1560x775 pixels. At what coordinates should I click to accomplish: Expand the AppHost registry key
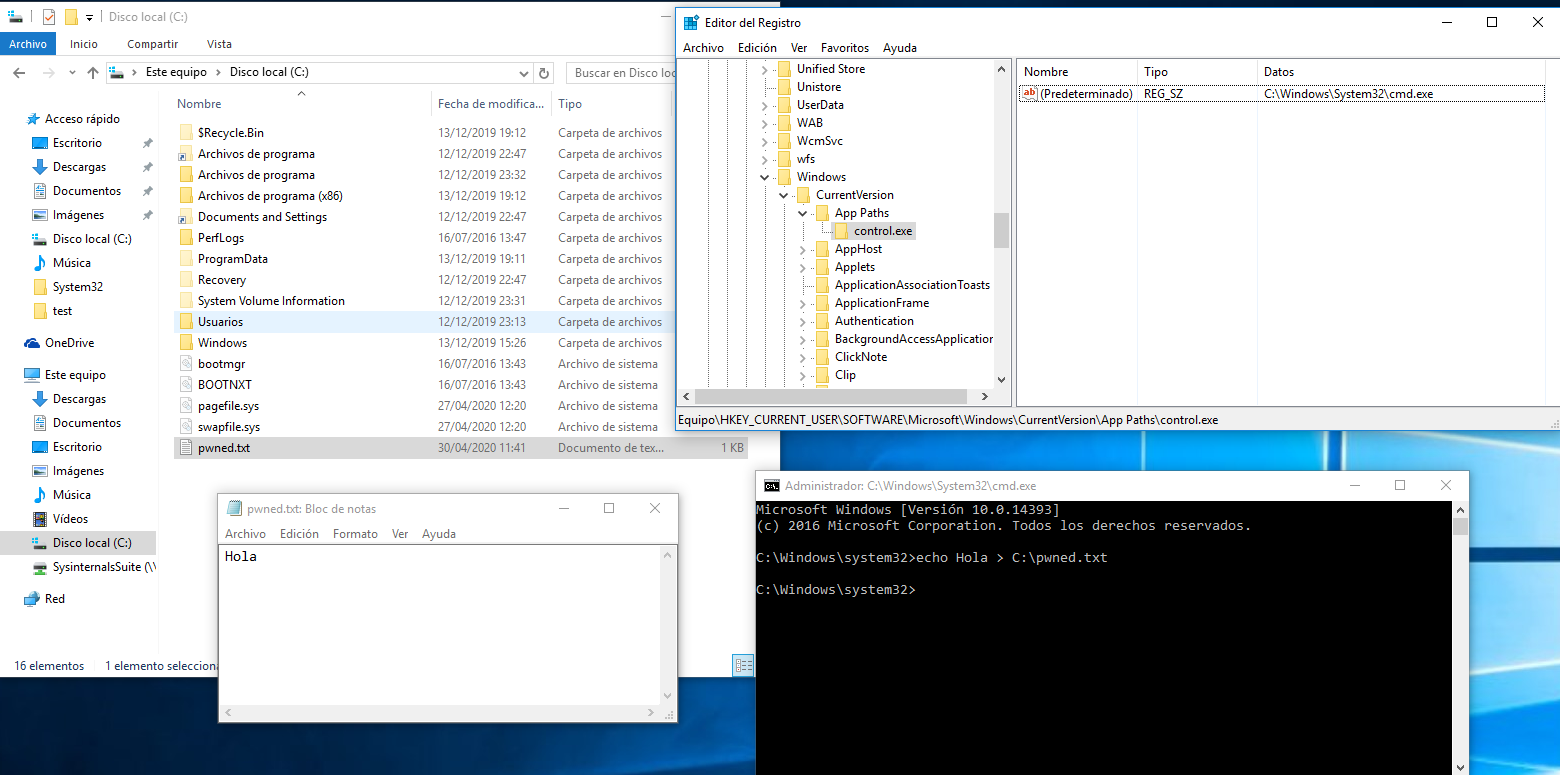[803, 249]
